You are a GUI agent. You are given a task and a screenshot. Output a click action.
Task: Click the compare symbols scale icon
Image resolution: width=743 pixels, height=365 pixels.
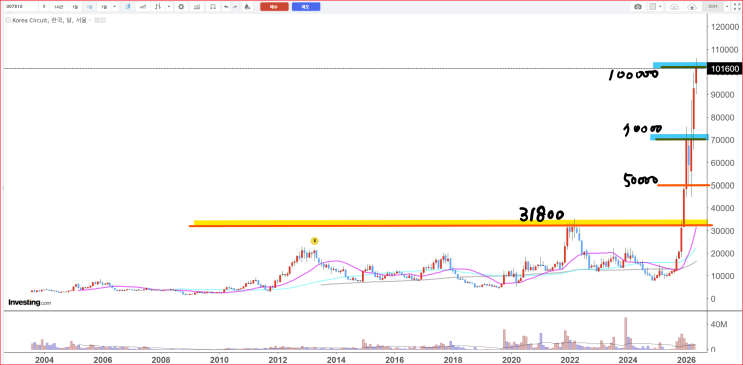click(x=213, y=7)
